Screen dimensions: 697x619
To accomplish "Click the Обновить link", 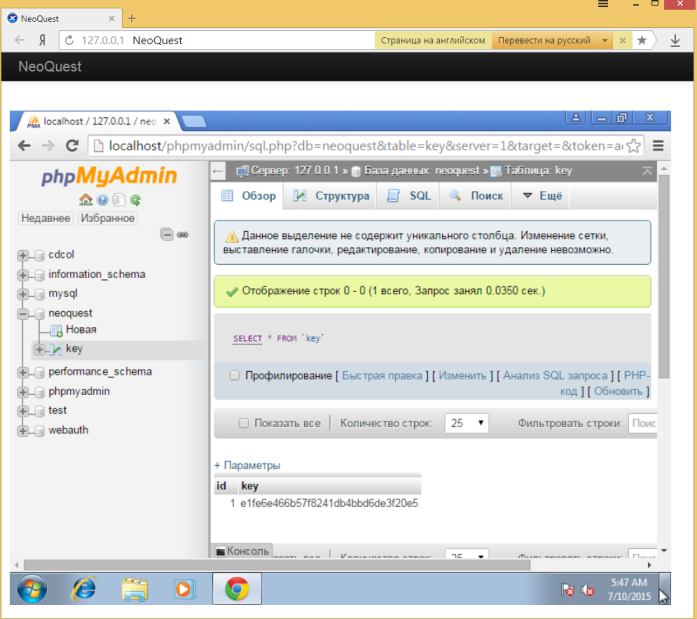I will 618,391.
